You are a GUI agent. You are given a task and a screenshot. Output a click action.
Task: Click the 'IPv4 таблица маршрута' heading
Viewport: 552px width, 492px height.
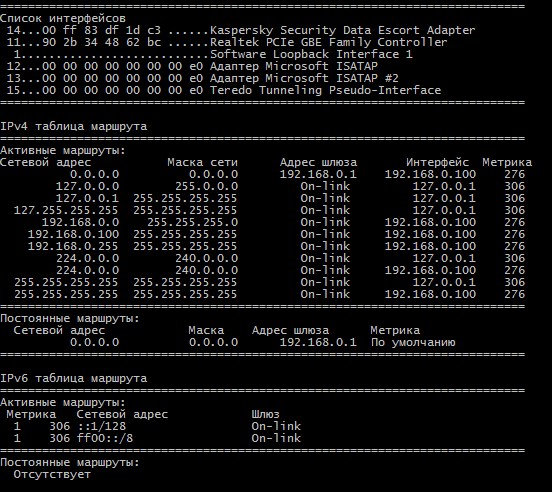pyautogui.click(x=73, y=126)
